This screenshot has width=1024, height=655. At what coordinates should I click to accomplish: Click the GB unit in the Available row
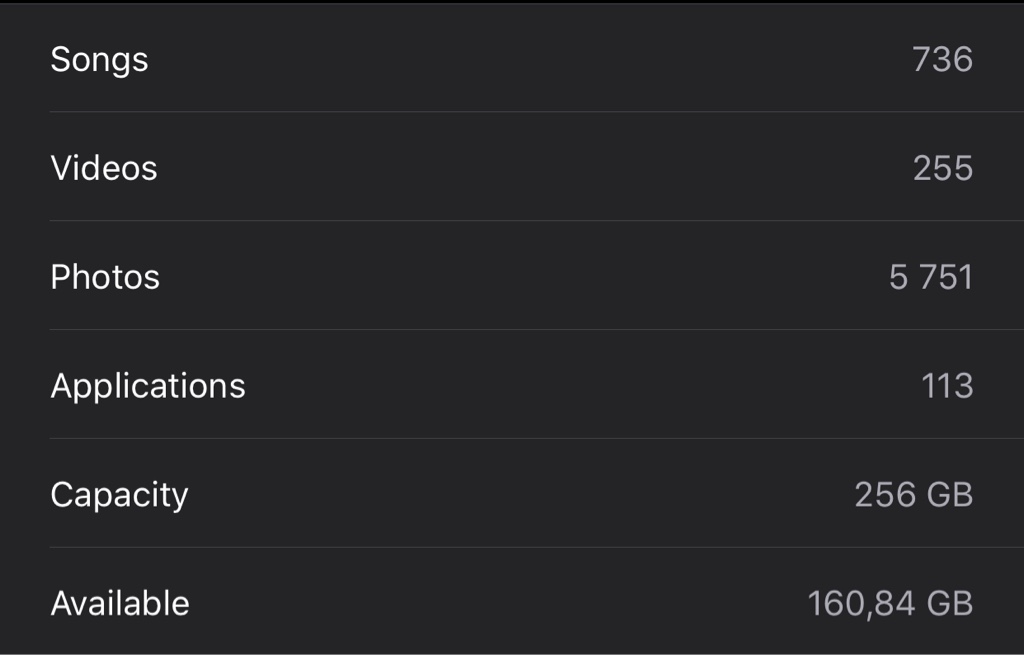[950, 603]
